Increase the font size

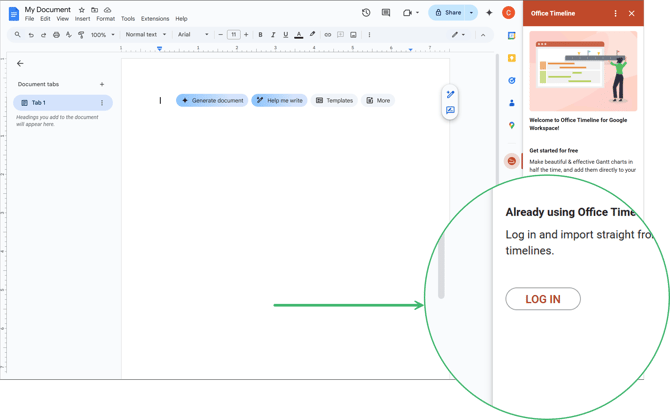point(246,35)
